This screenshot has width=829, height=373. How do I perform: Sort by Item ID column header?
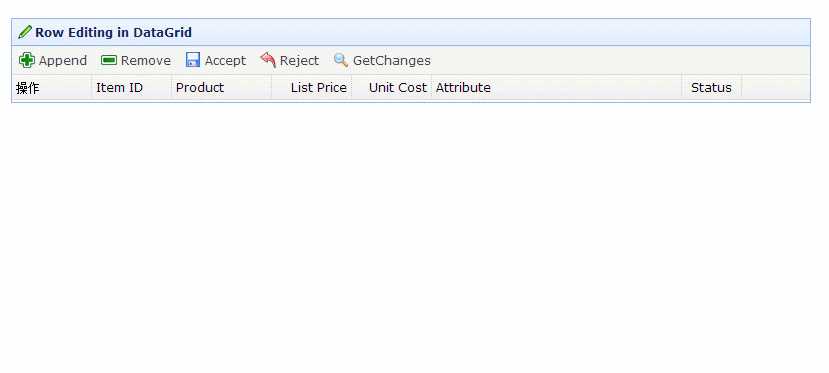132,88
